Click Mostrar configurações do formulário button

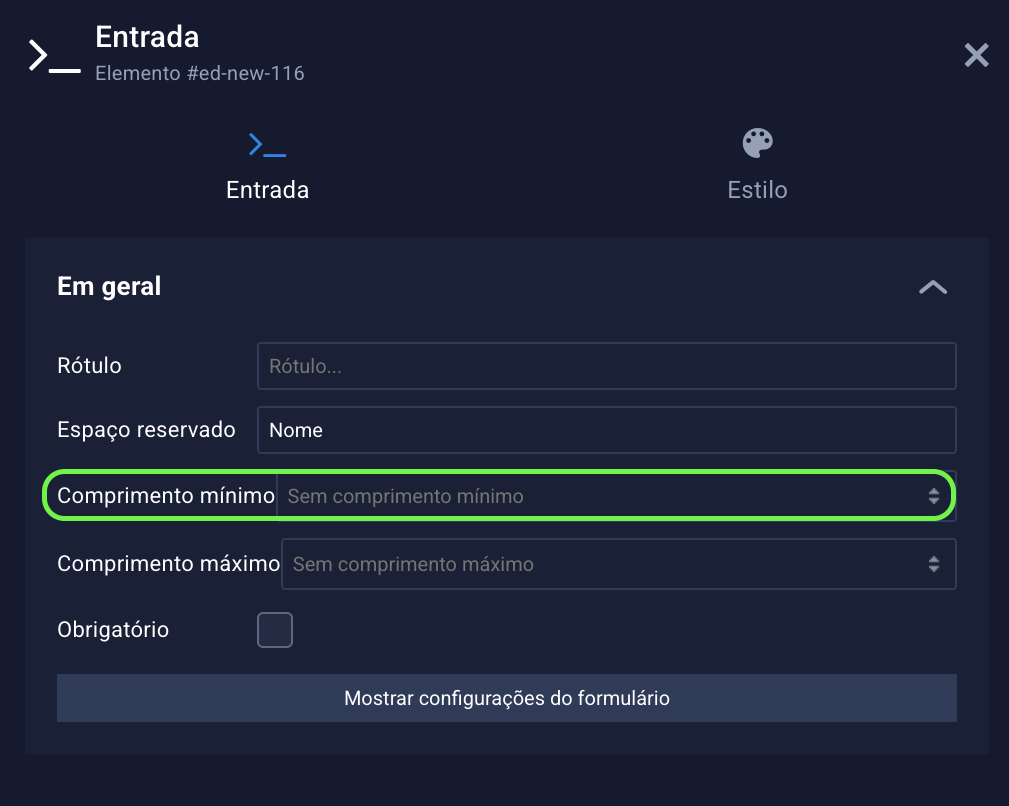[506, 698]
